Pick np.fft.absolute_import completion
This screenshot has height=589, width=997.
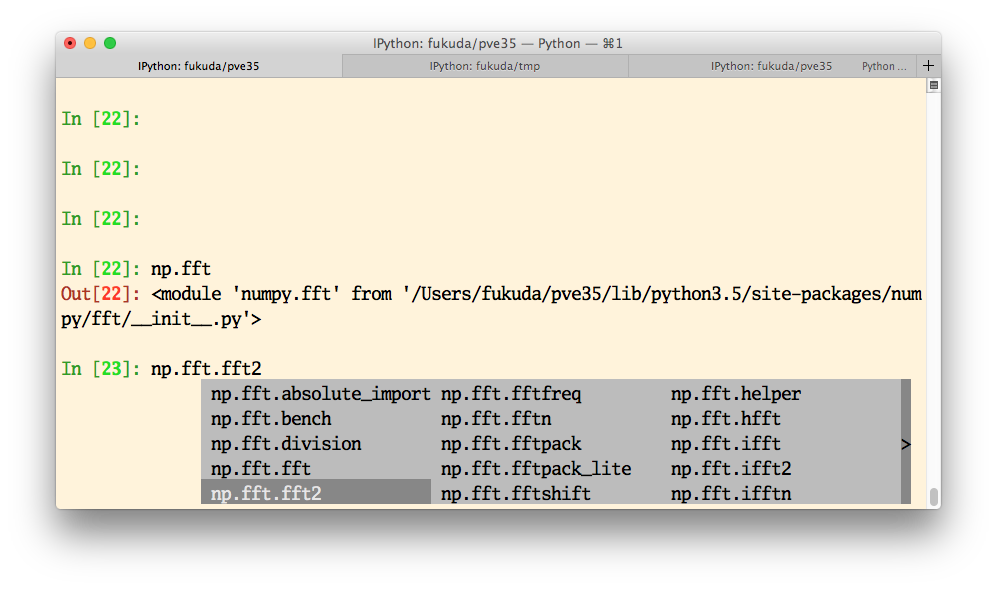[320, 394]
